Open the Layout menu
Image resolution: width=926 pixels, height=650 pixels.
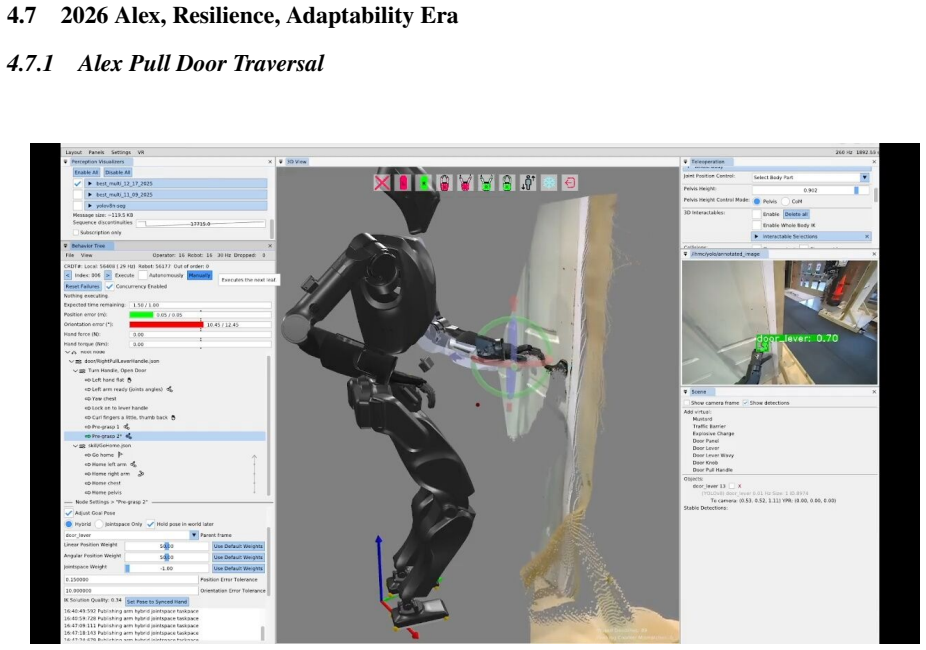pos(74,152)
